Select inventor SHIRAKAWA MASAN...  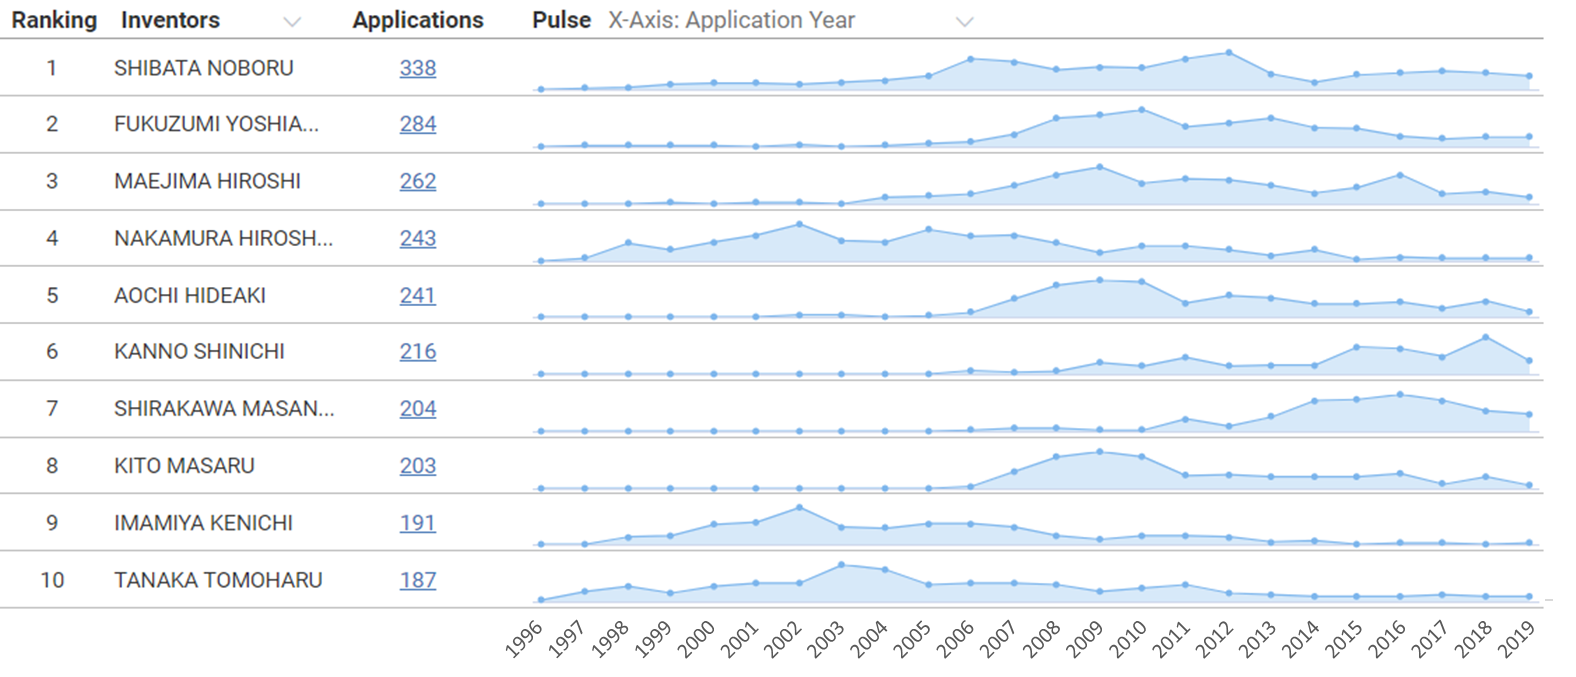point(224,408)
